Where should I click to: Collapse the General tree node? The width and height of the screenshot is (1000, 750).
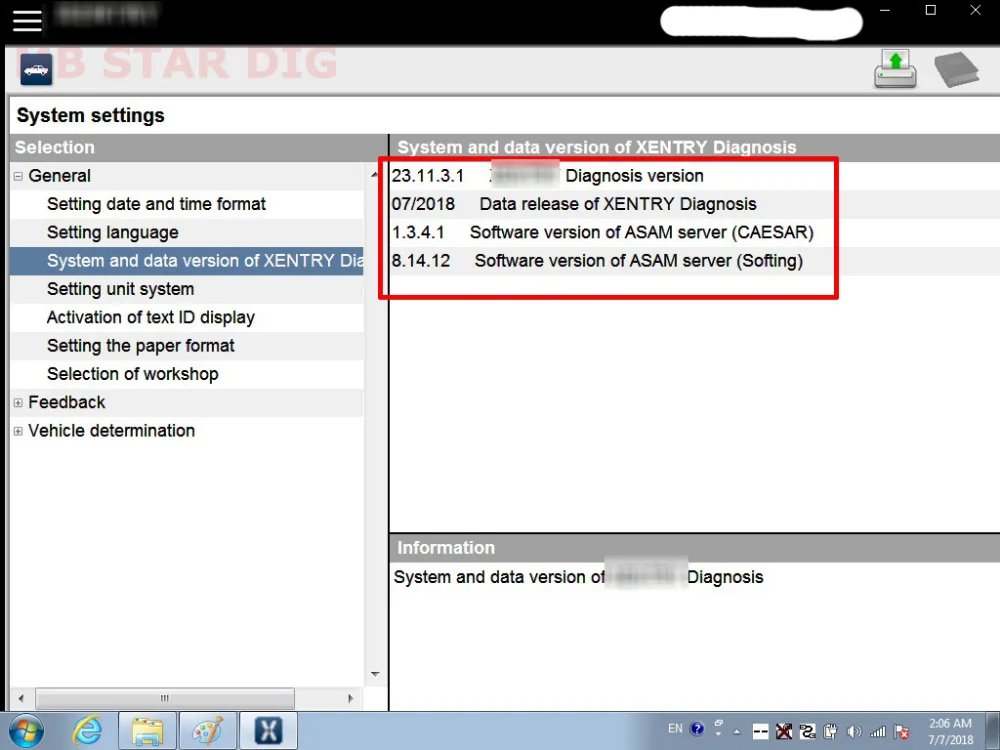tap(18, 176)
